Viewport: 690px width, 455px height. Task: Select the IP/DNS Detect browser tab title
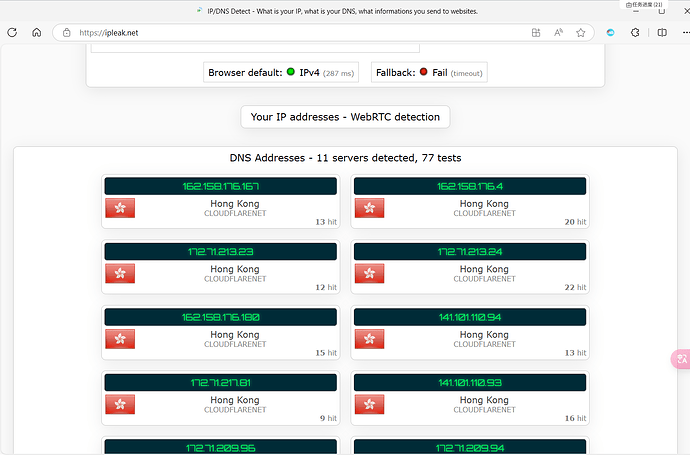[x=342, y=11]
